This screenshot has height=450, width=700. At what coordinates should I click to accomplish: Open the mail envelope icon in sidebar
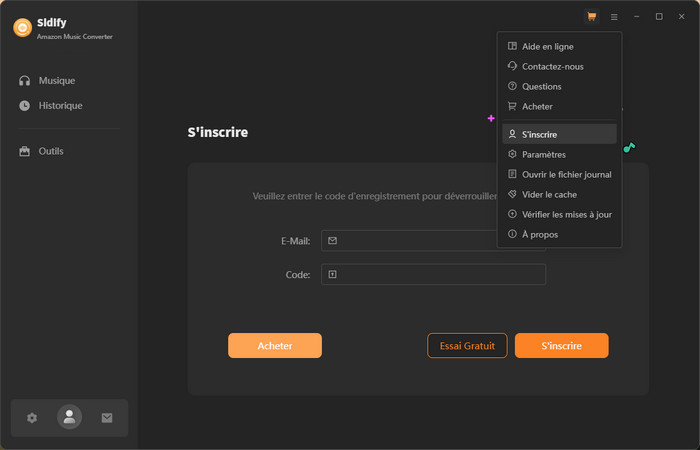(x=107, y=418)
